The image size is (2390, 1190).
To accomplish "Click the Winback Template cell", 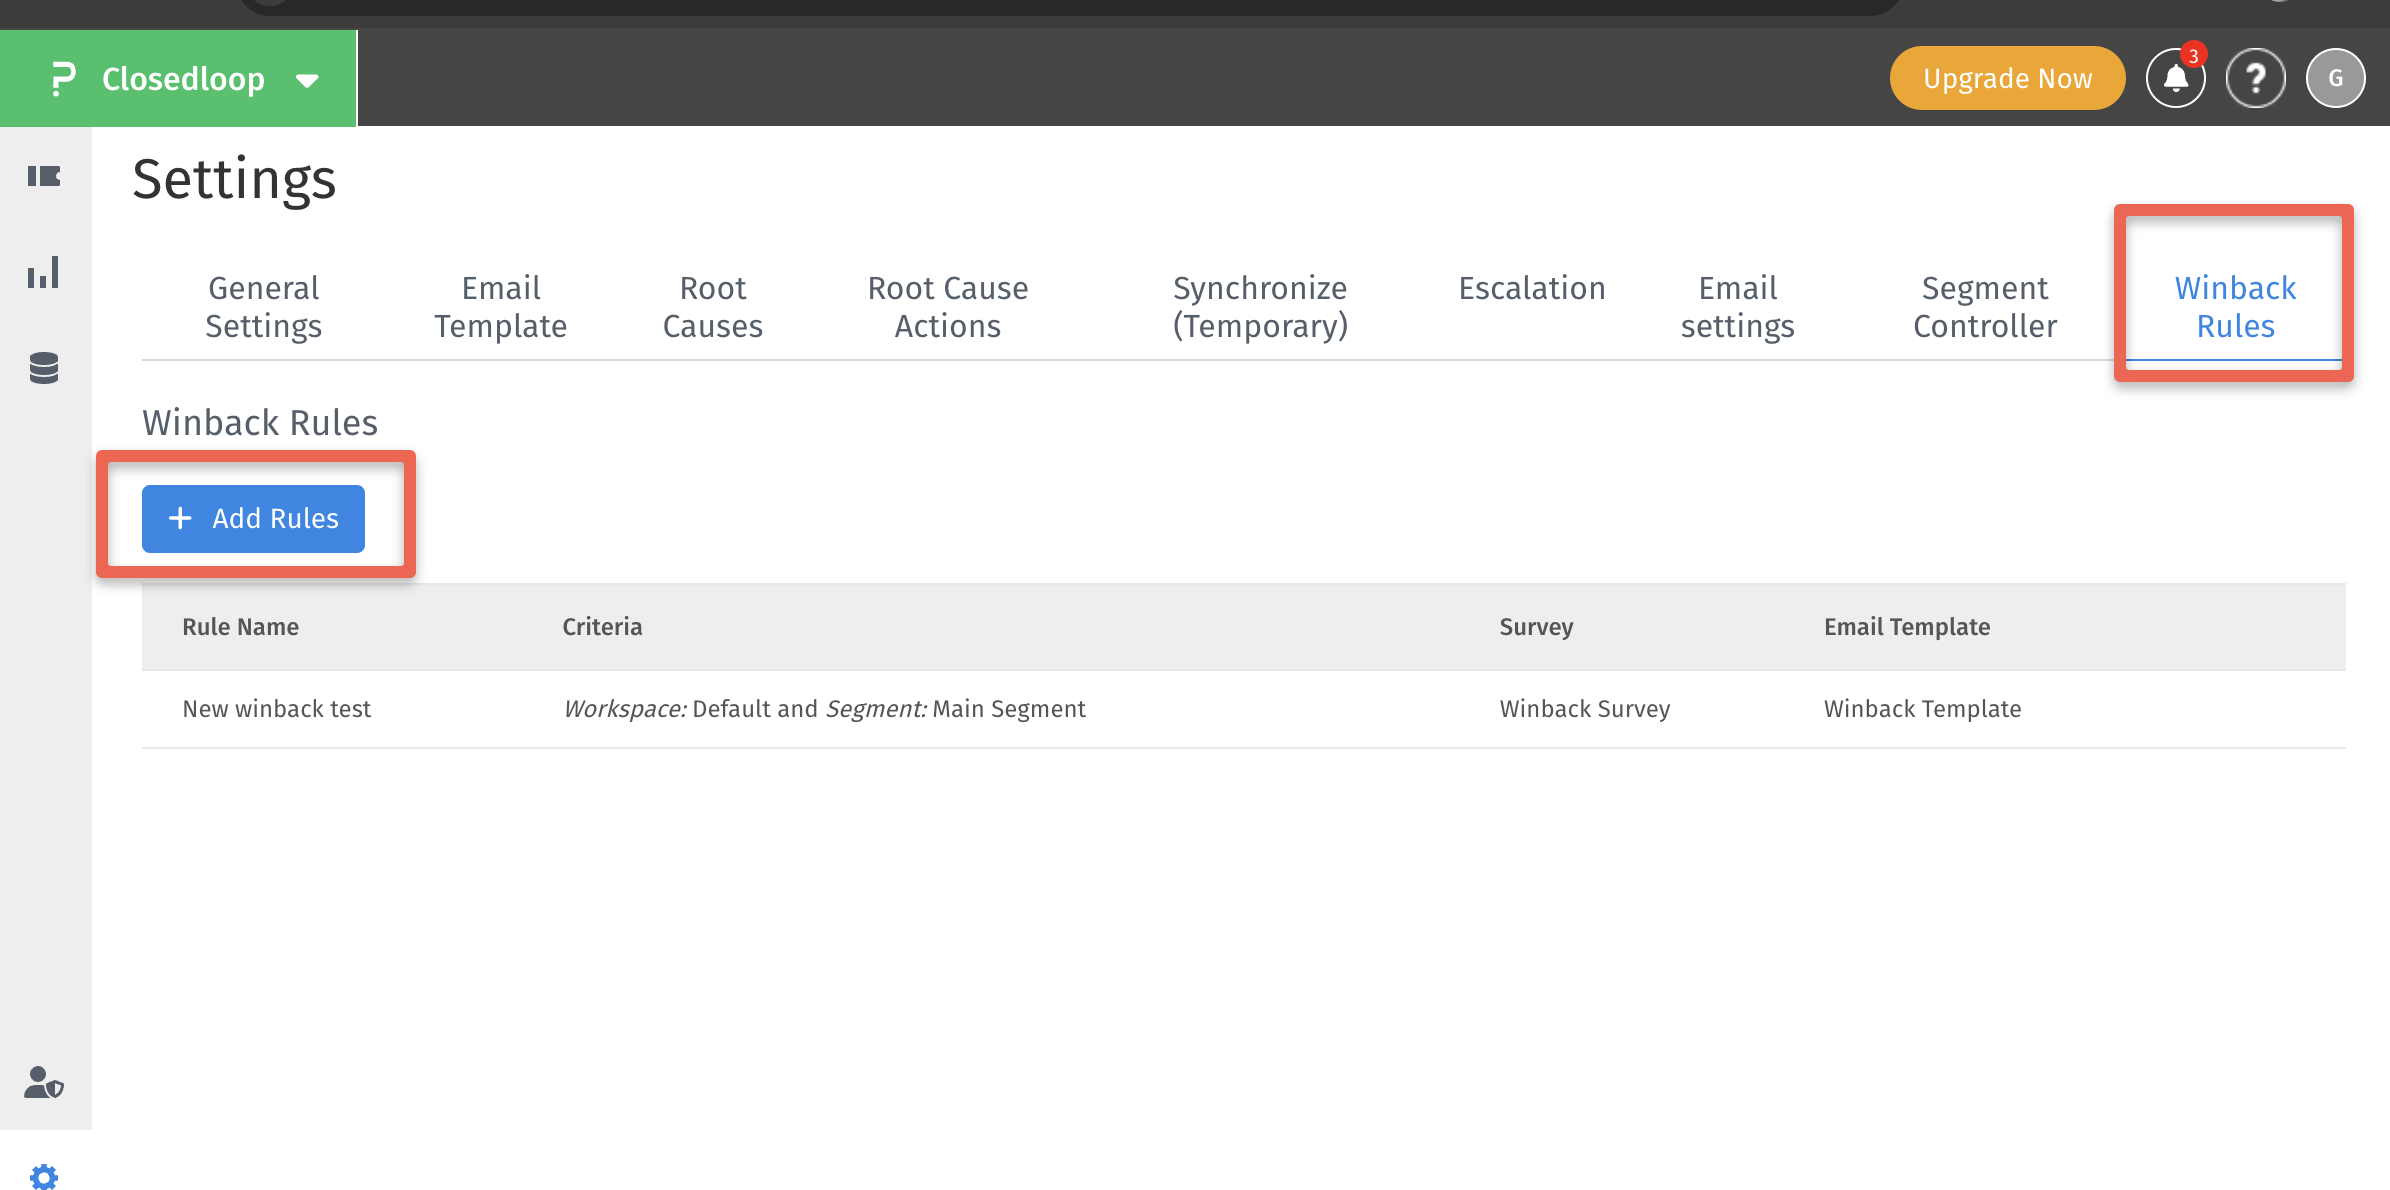I will pos(1922,709).
